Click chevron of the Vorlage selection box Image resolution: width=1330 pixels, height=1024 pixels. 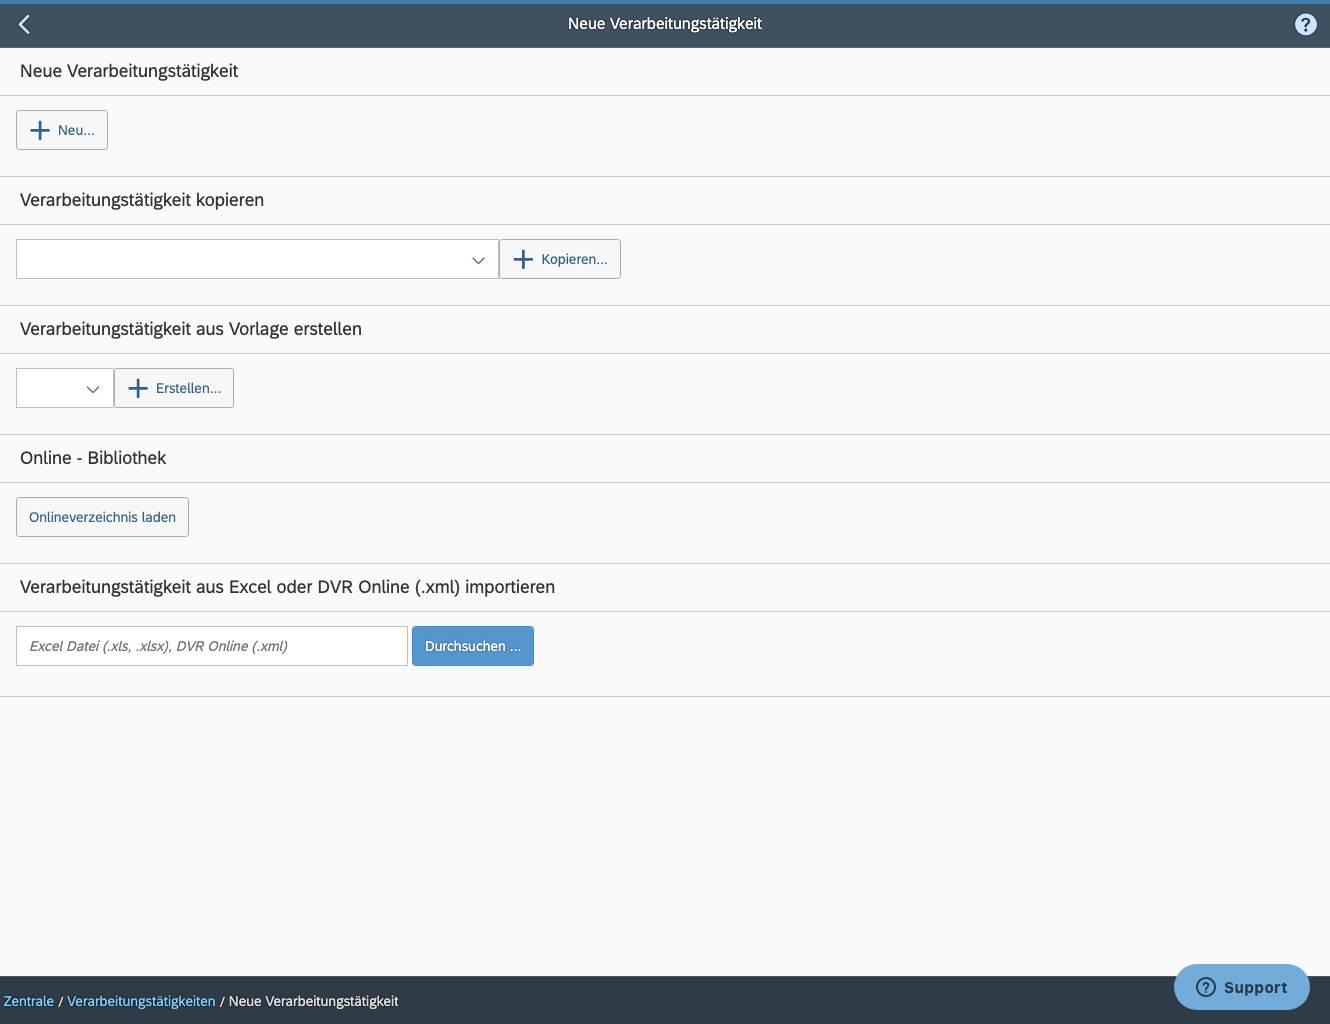(93, 388)
